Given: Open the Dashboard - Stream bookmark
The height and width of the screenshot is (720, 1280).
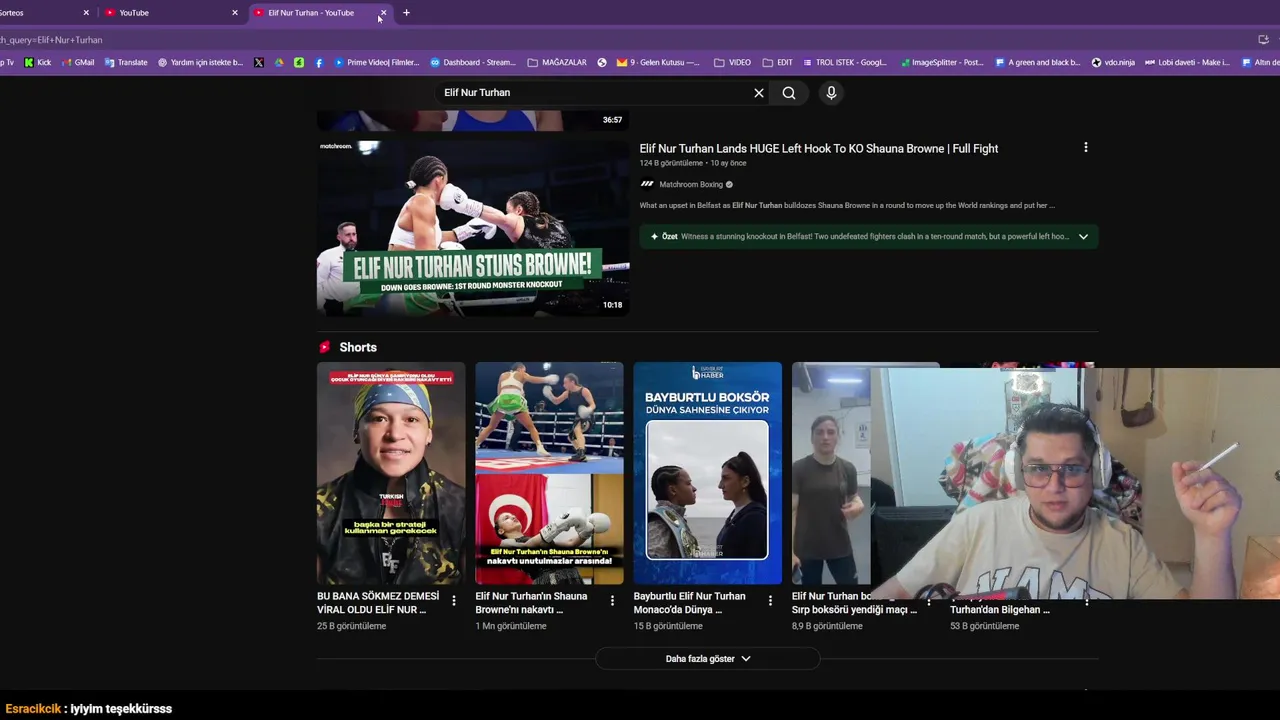Looking at the screenshot, I should pos(473,62).
